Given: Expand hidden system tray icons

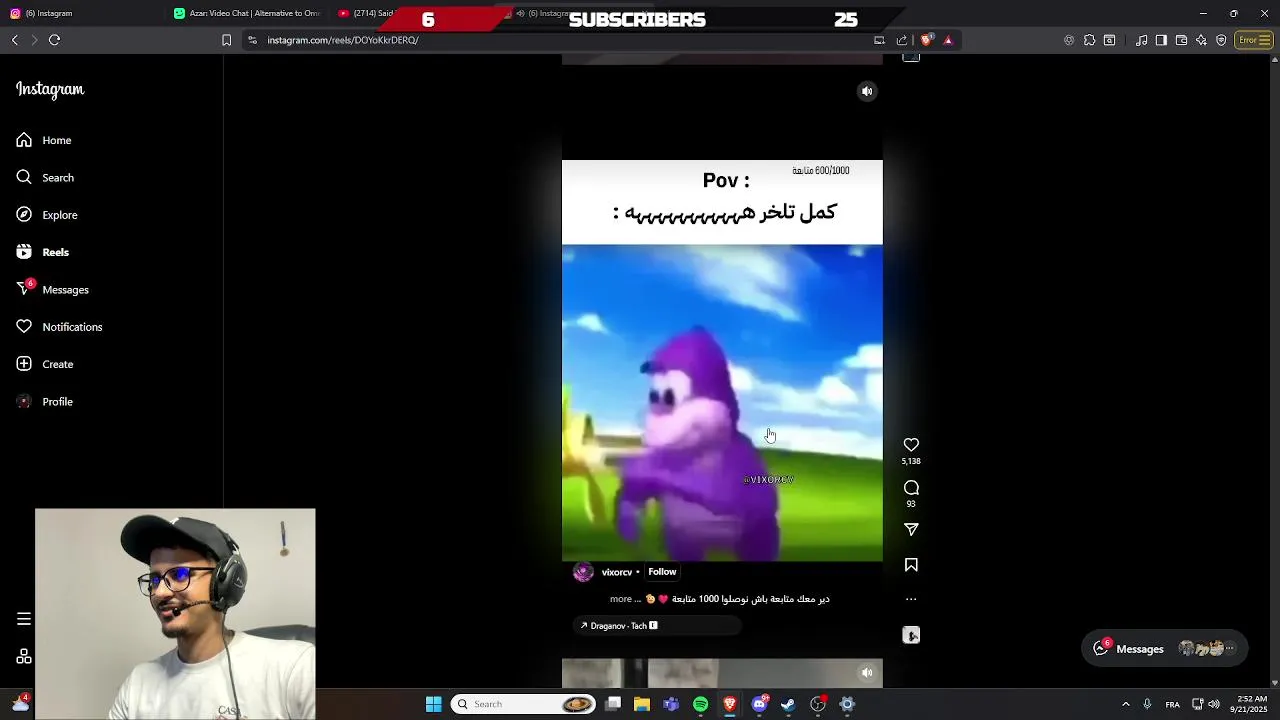Looking at the screenshot, I should [1125, 704].
